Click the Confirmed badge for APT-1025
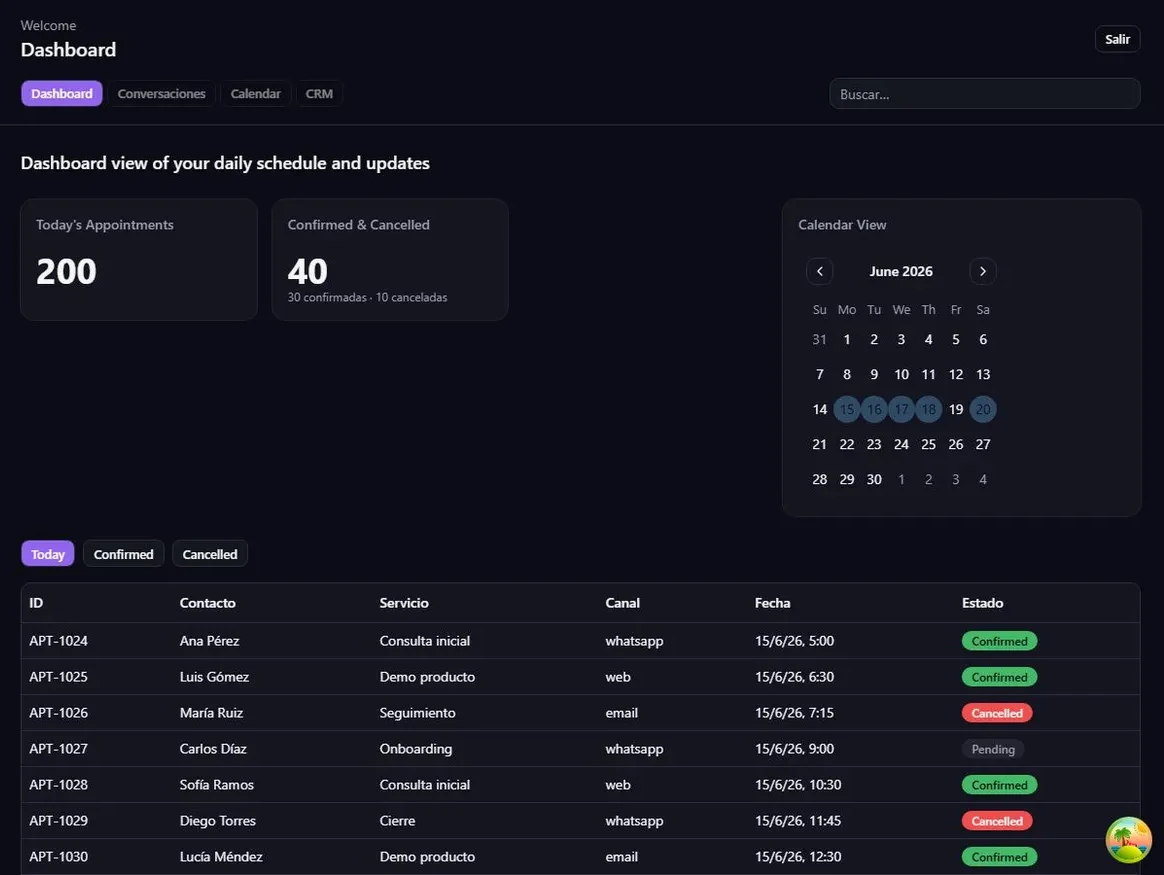The height and width of the screenshot is (875, 1164). [999, 677]
